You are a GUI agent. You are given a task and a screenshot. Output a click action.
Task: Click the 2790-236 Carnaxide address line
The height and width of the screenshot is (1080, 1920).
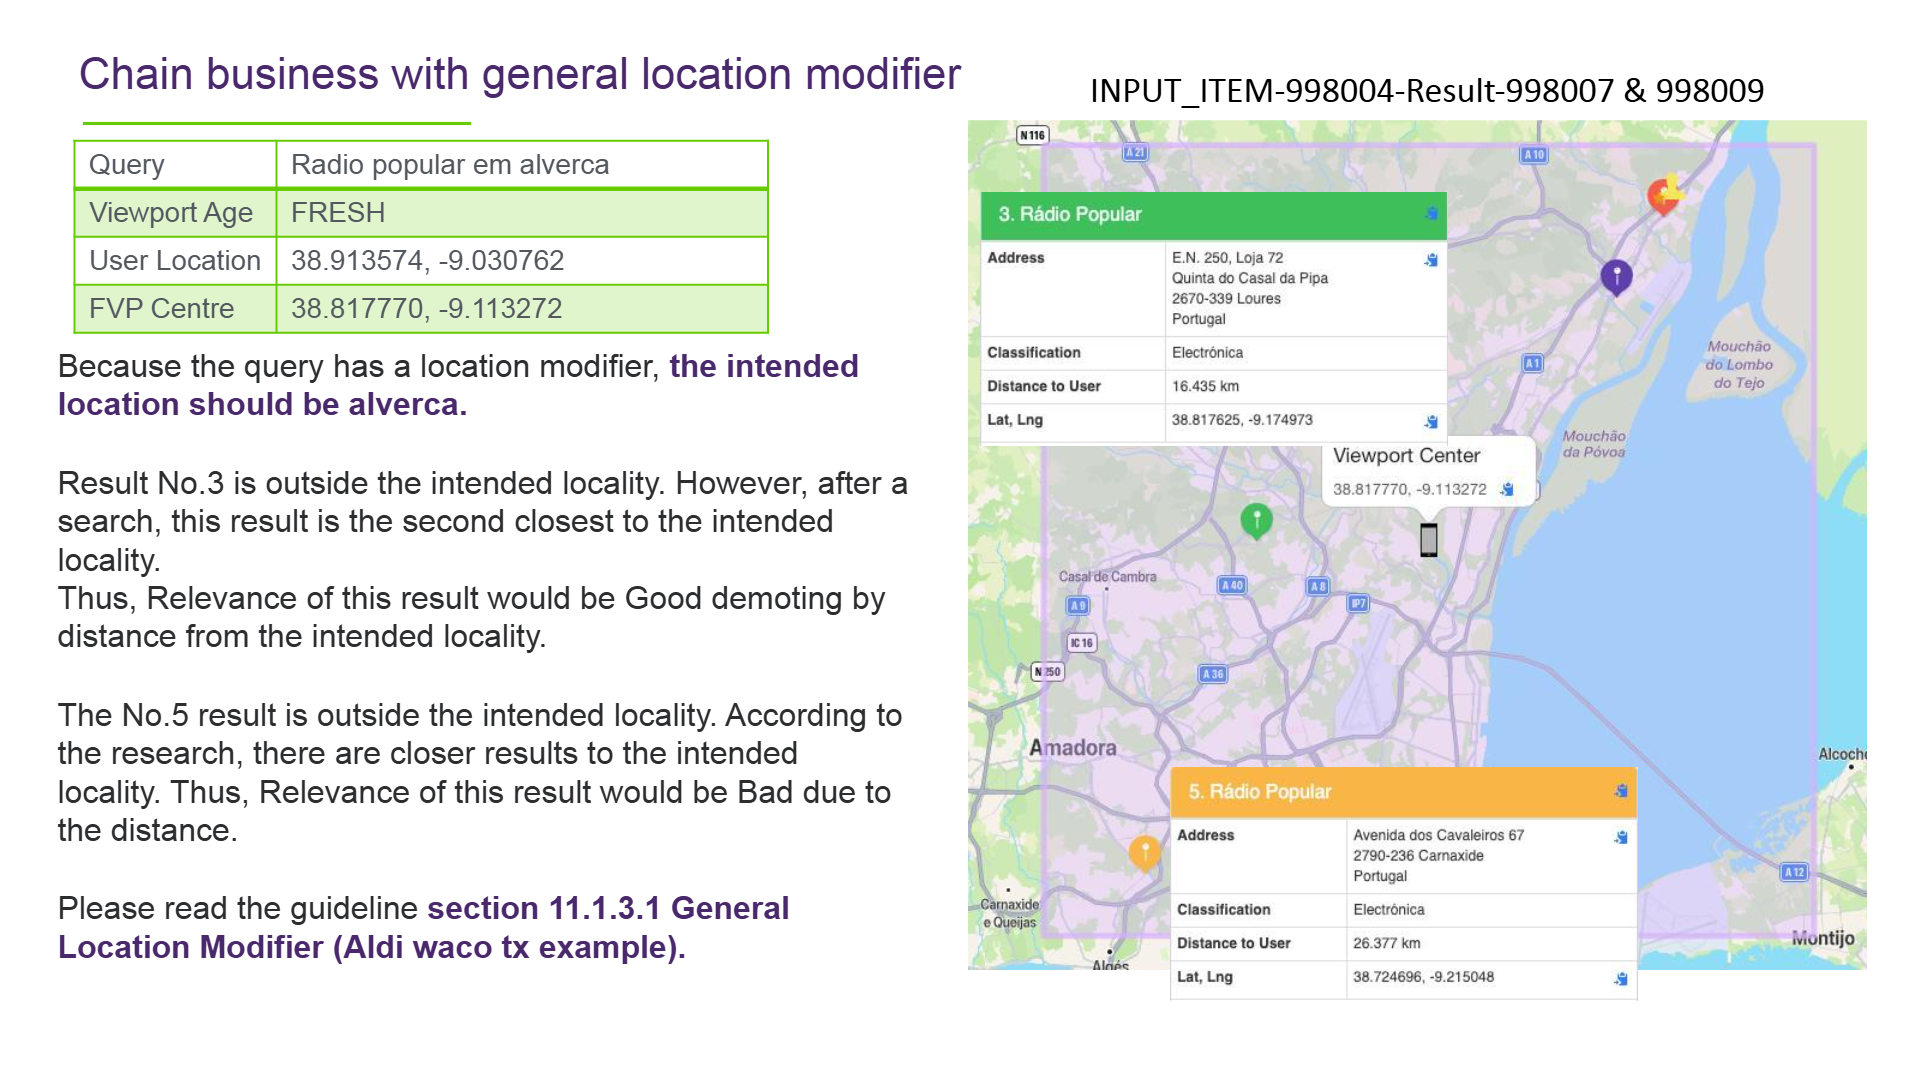tap(1418, 856)
